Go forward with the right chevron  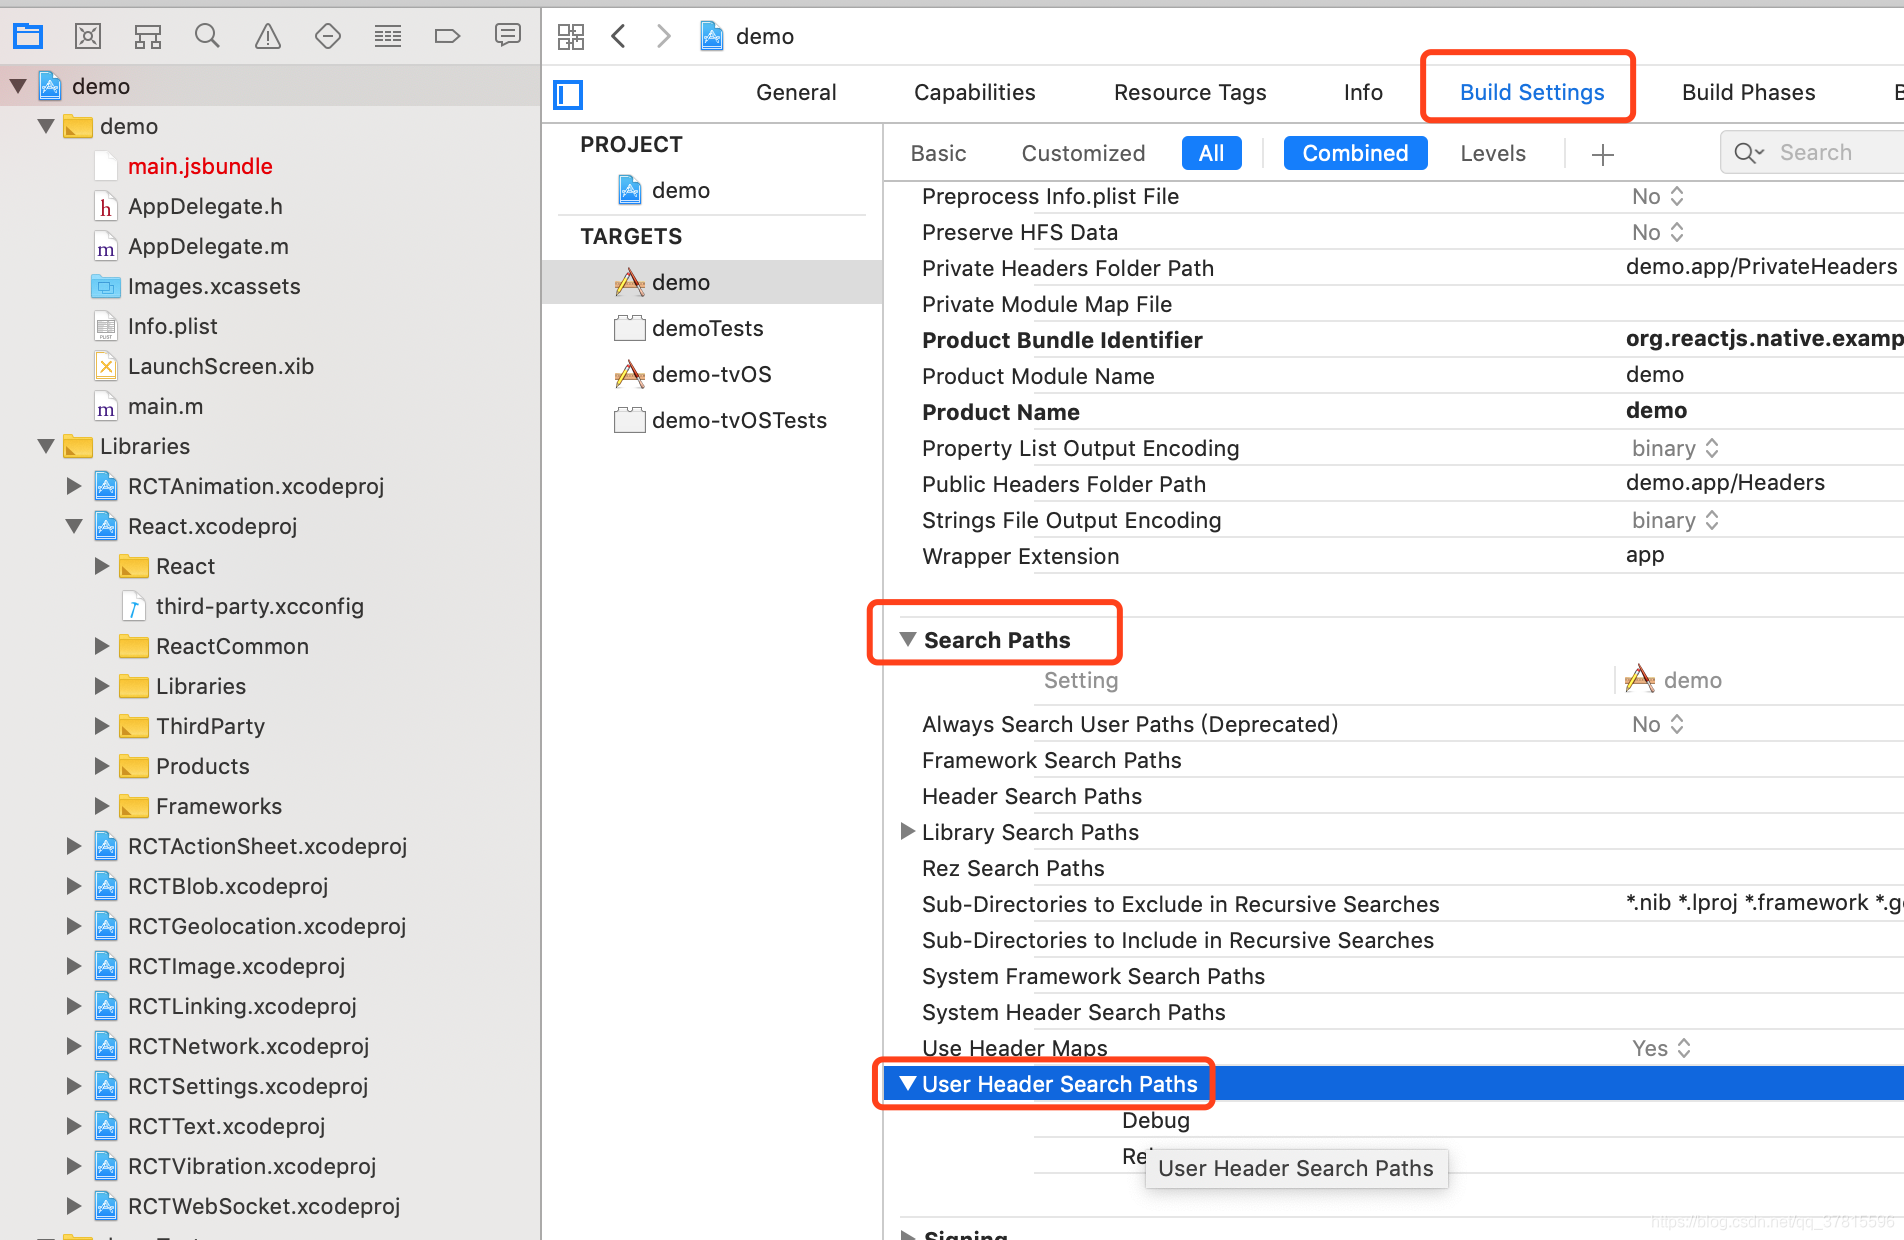(x=663, y=37)
